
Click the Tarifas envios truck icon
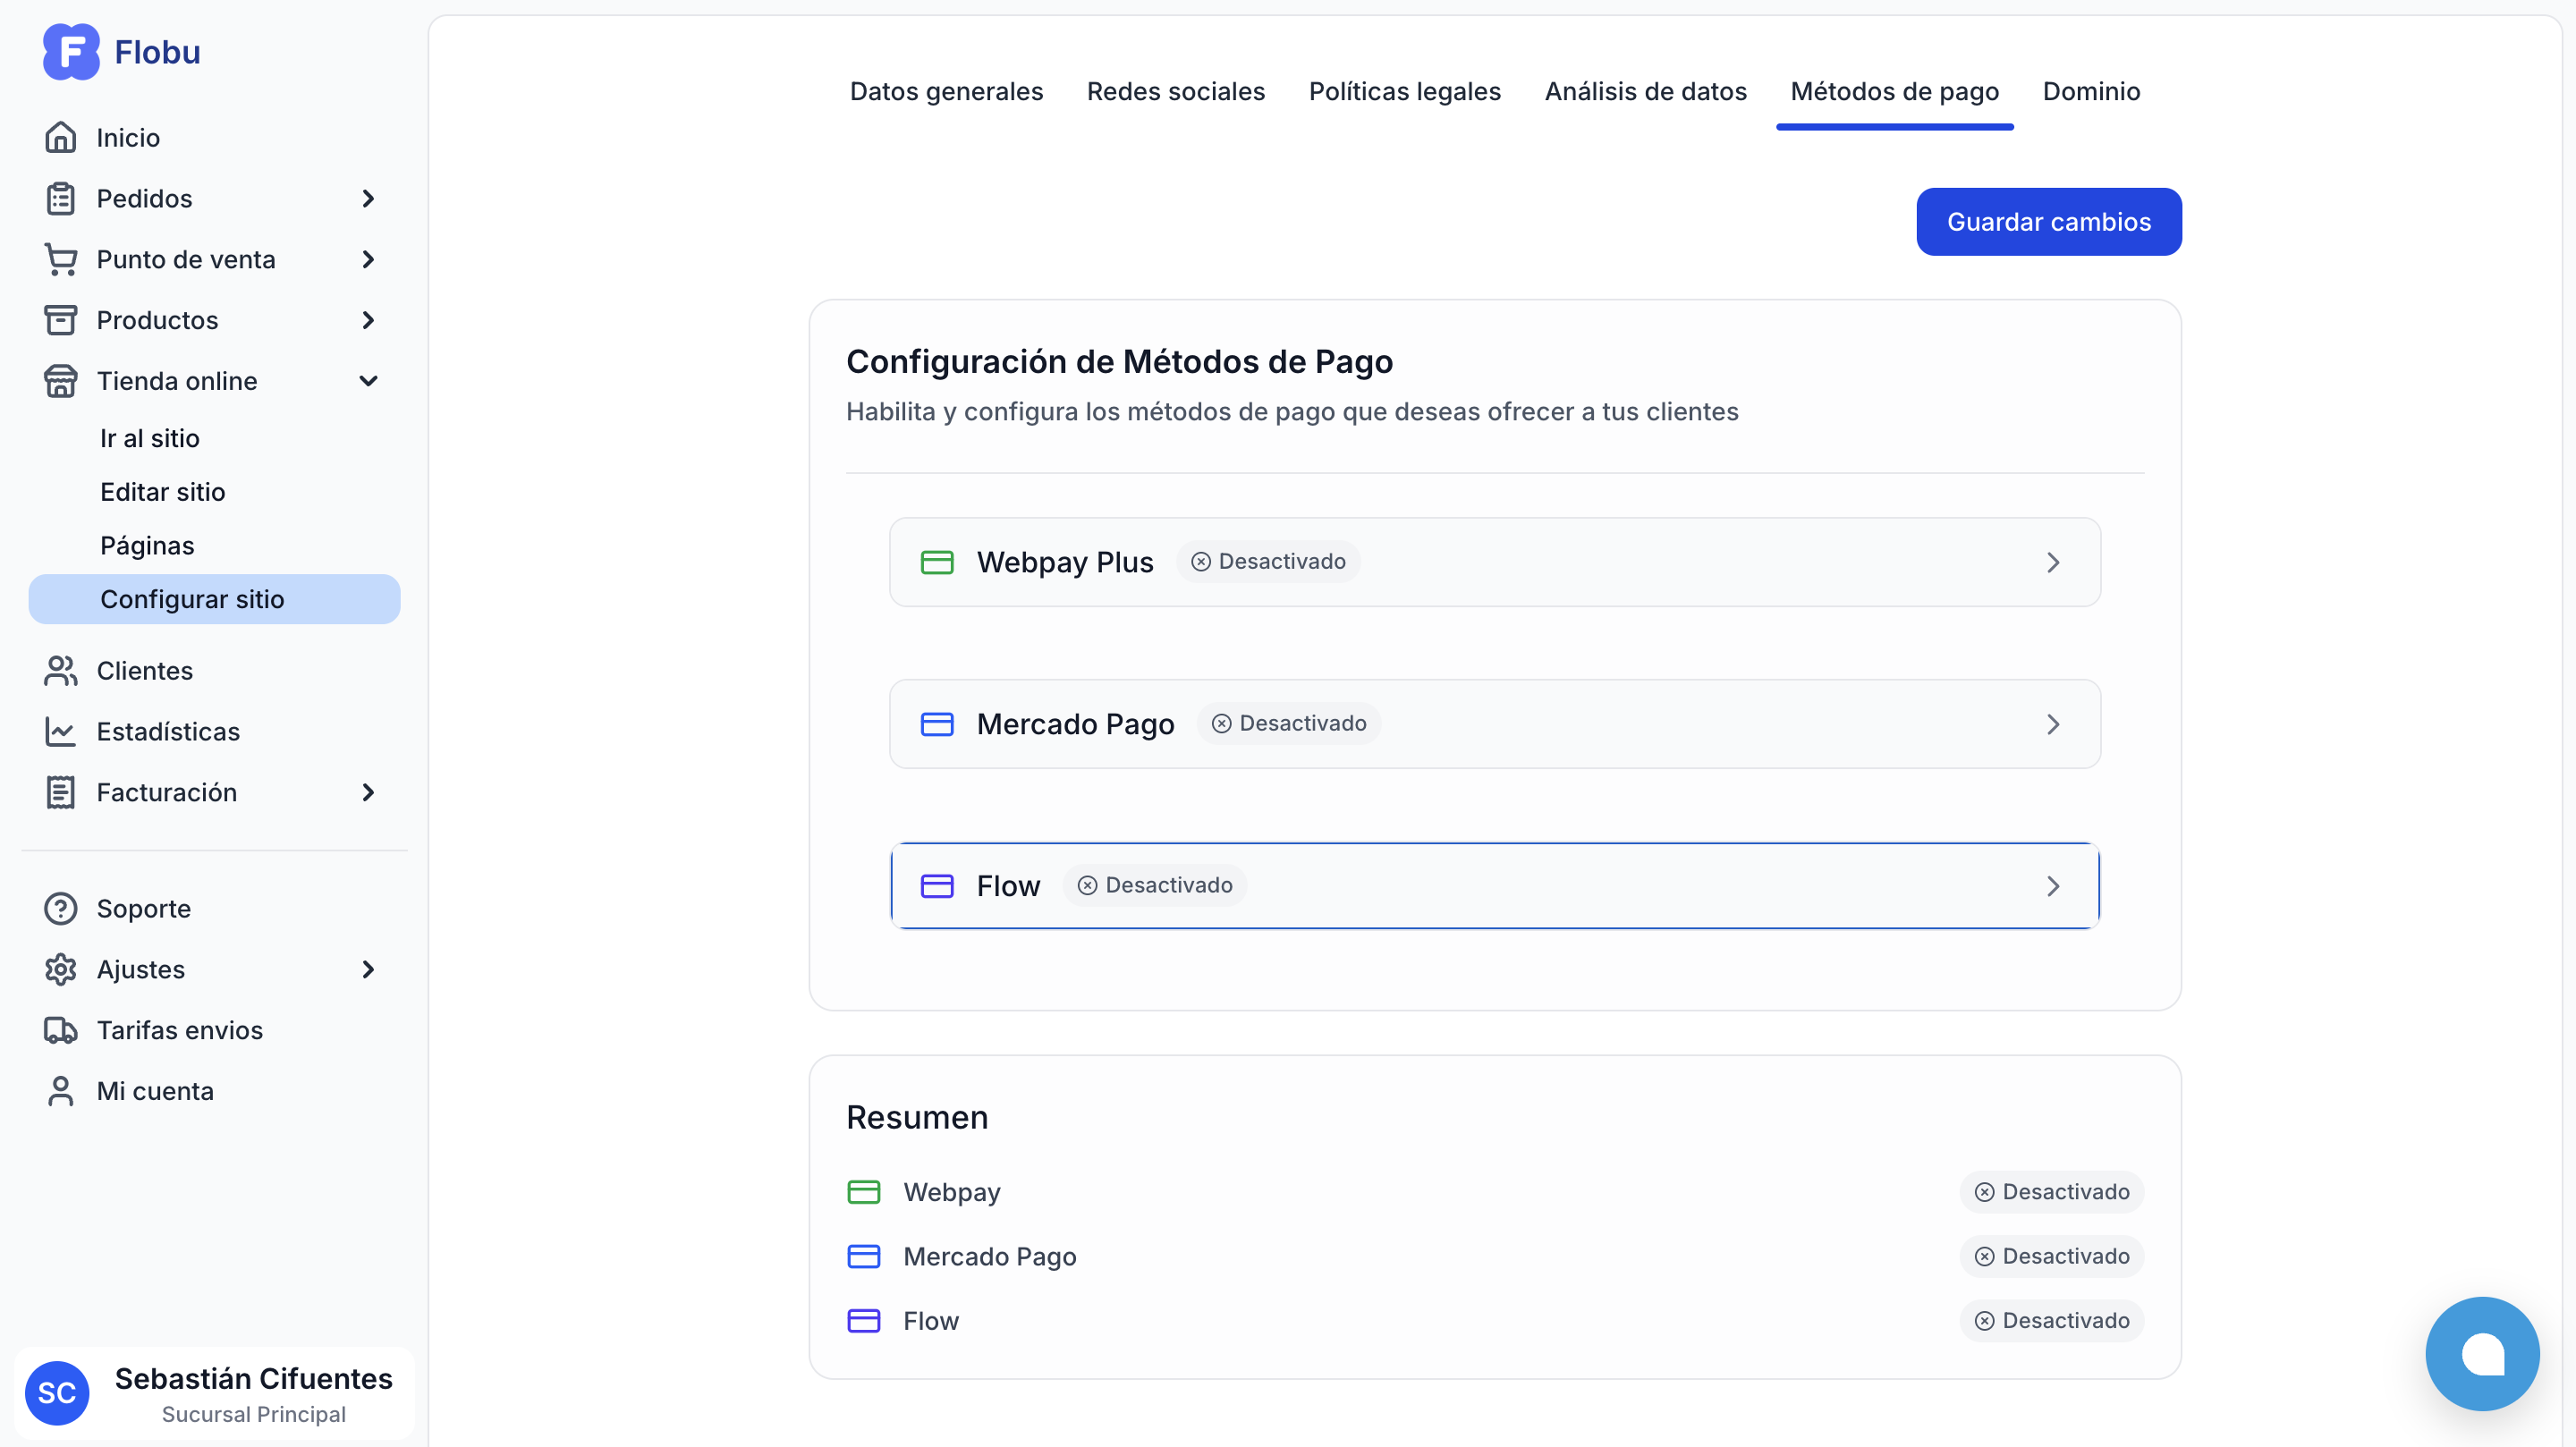[60, 1030]
